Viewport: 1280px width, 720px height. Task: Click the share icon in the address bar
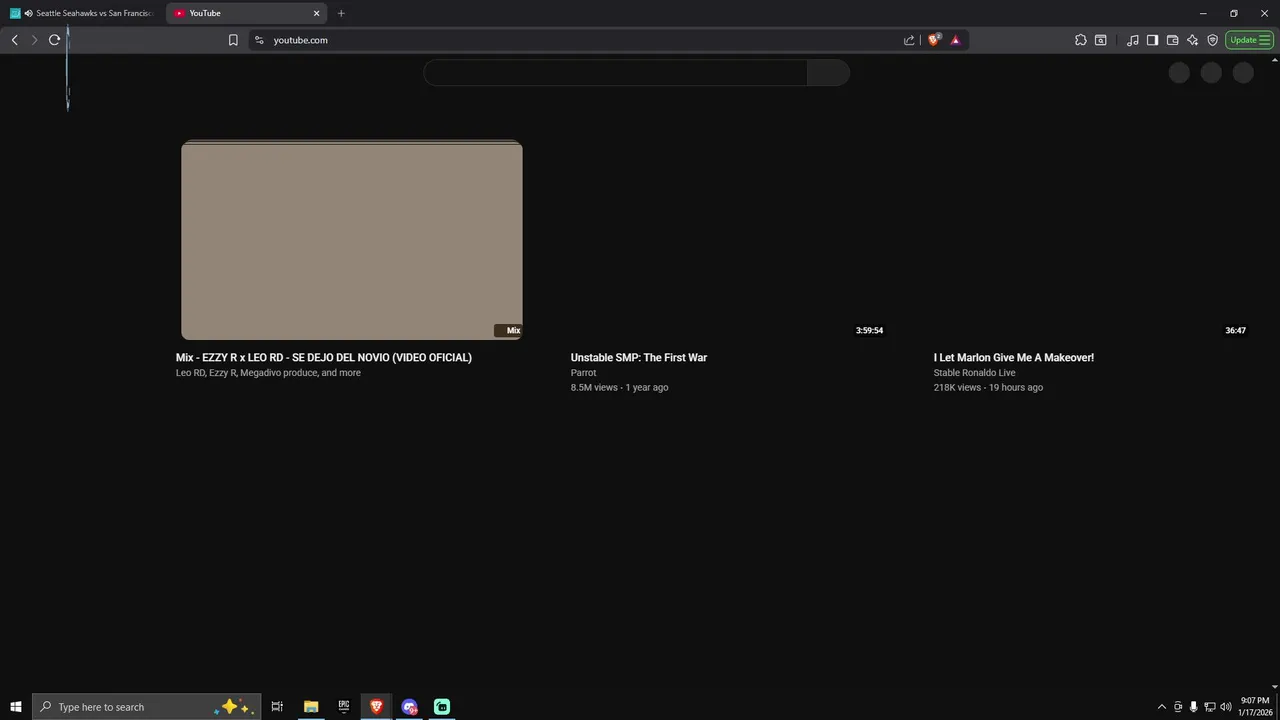click(x=909, y=40)
